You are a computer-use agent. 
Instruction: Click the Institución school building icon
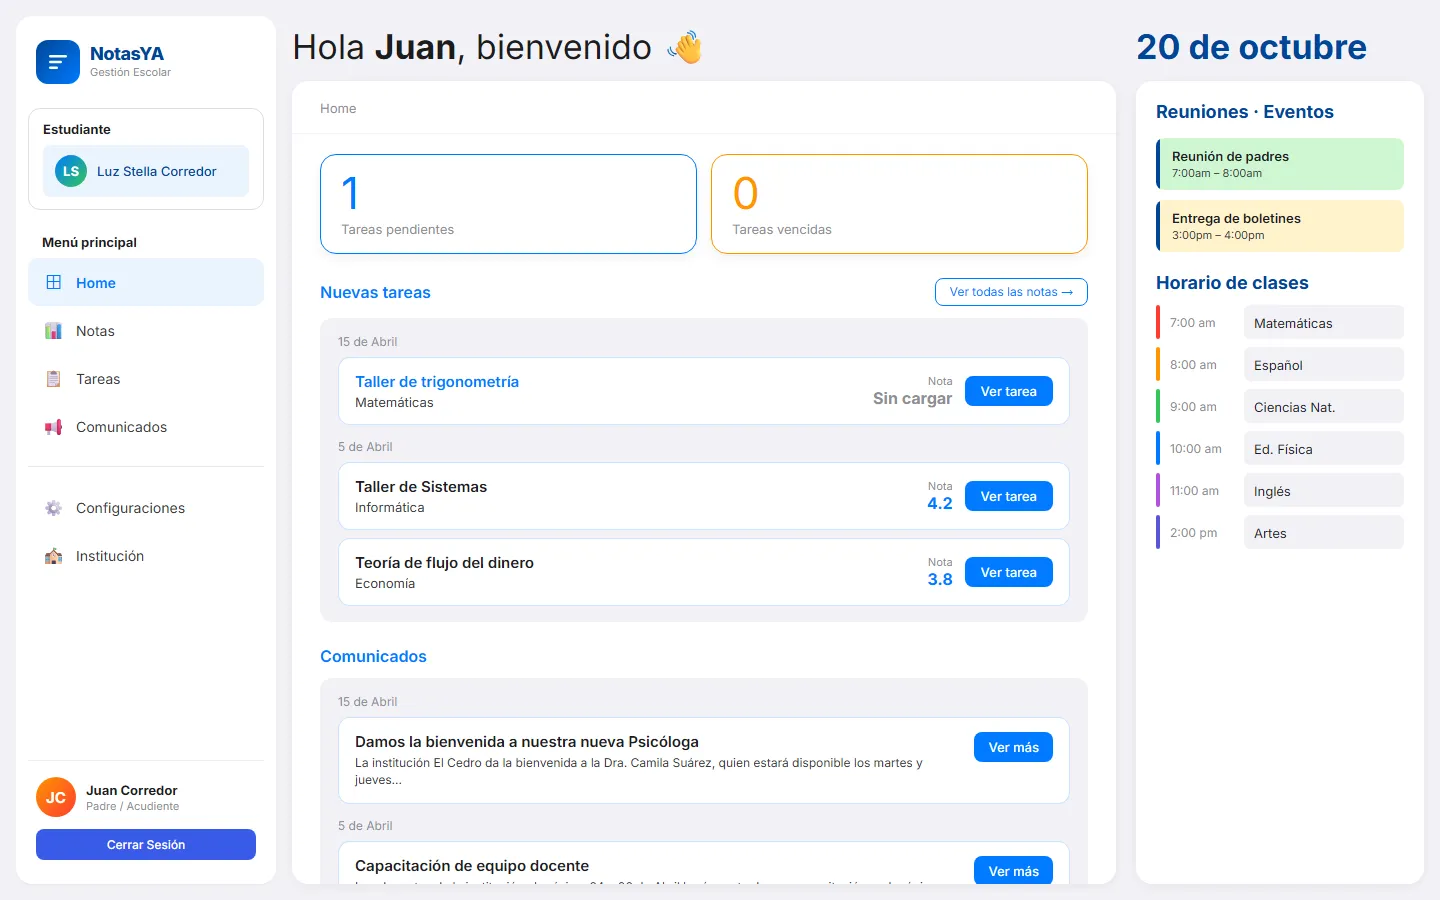[54, 556]
